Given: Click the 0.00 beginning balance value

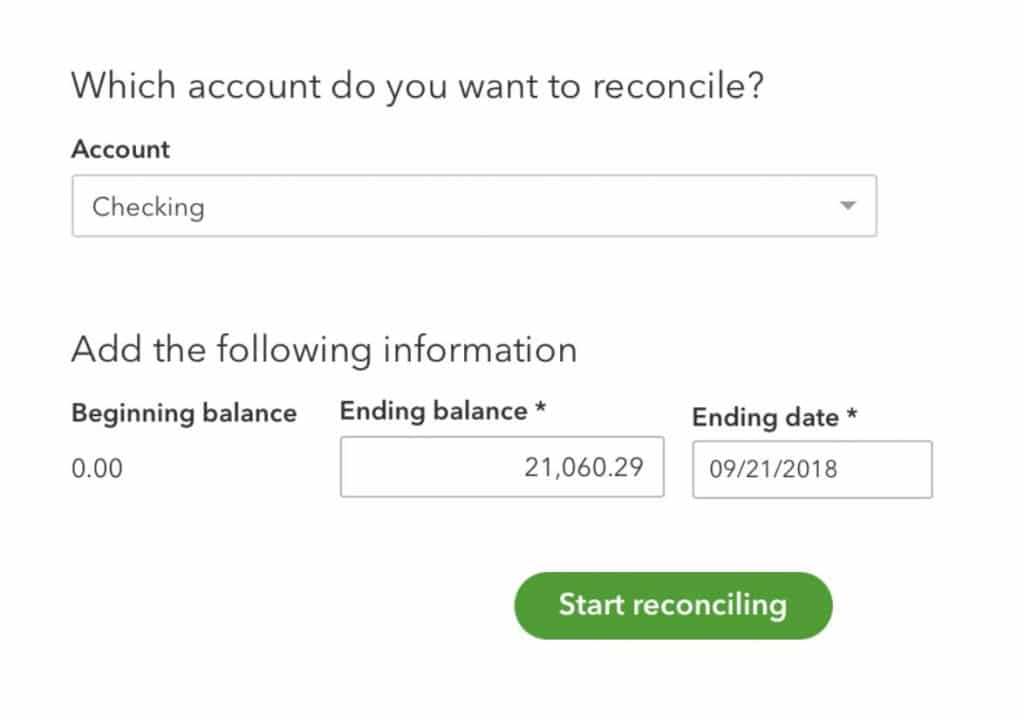Looking at the screenshot, I should click(97, 468).
